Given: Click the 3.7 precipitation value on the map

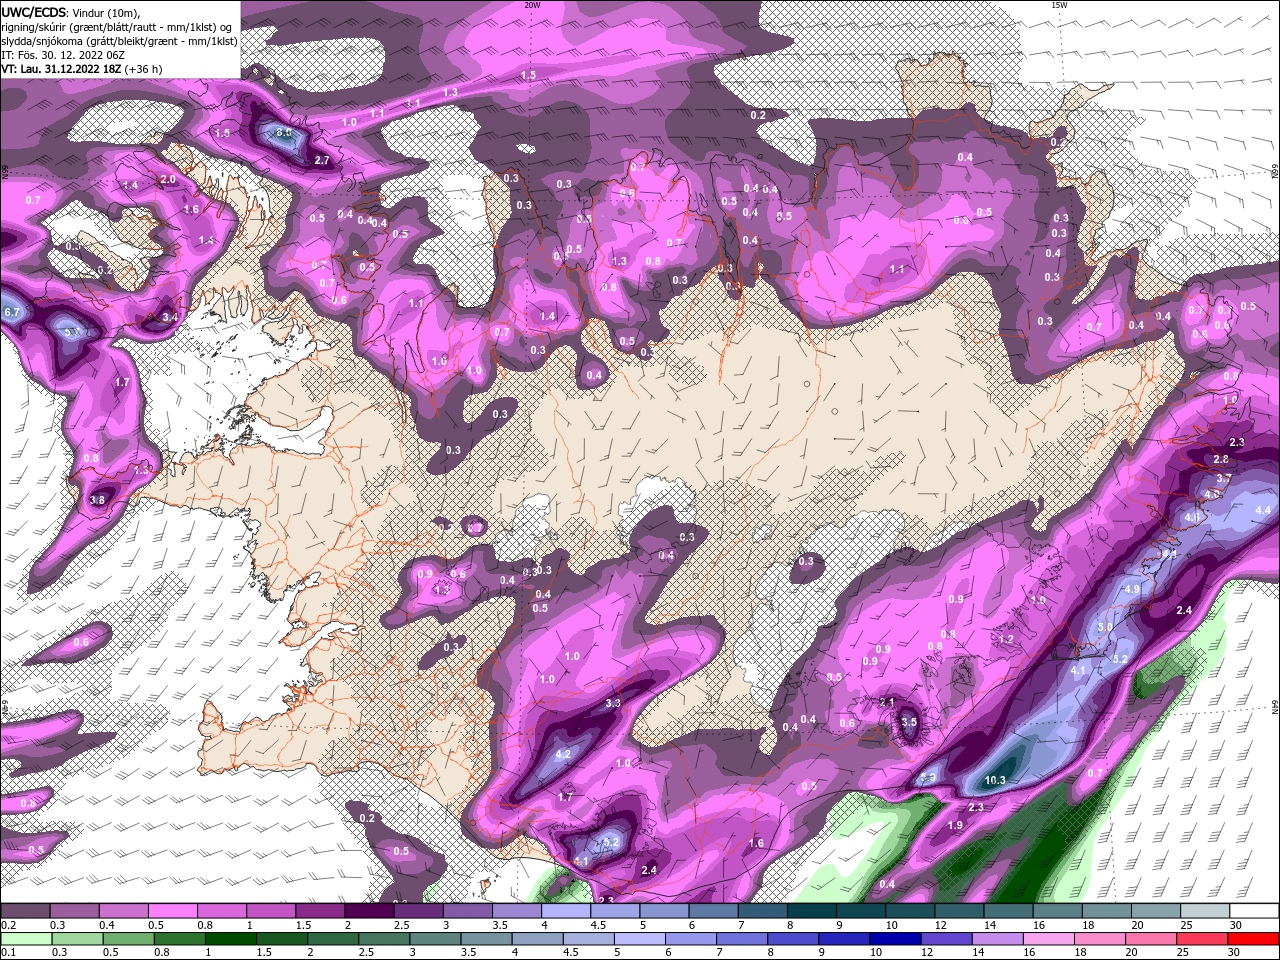Looking at the screenshot, I should point(1223,478).
